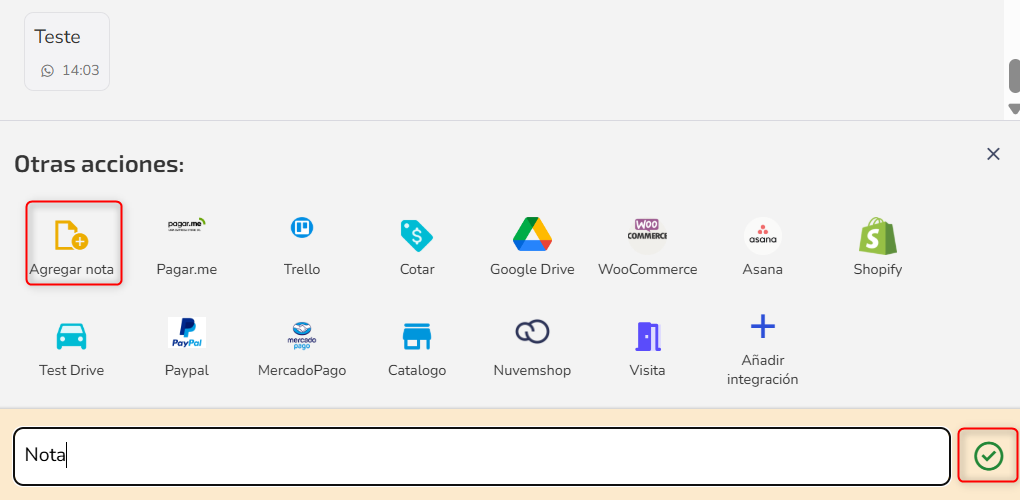Close the Otras acciones panel
Image resolution: width=1020 pixels, height=500 pixels.
click(993, 154)
